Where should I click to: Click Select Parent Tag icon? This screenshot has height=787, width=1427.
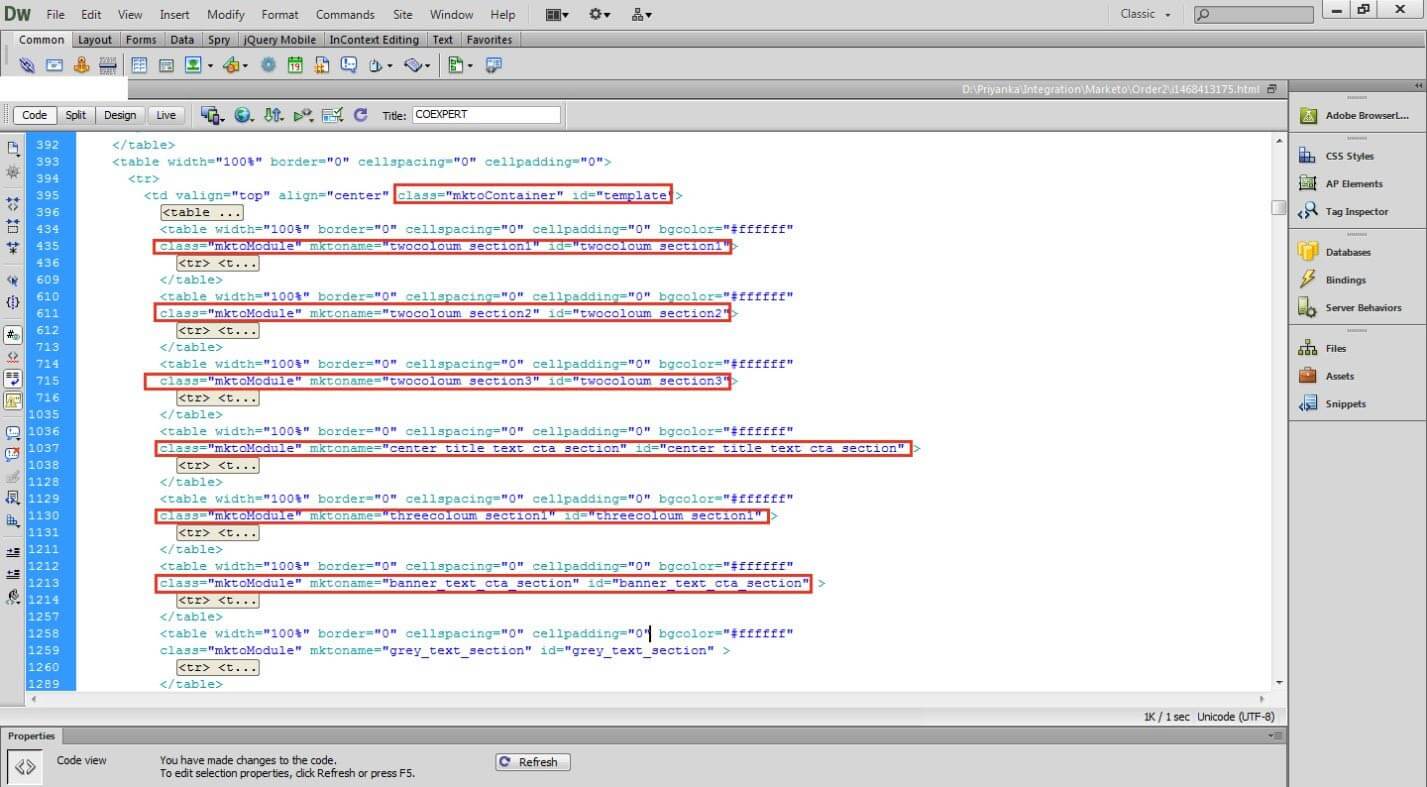pos(13,280)
